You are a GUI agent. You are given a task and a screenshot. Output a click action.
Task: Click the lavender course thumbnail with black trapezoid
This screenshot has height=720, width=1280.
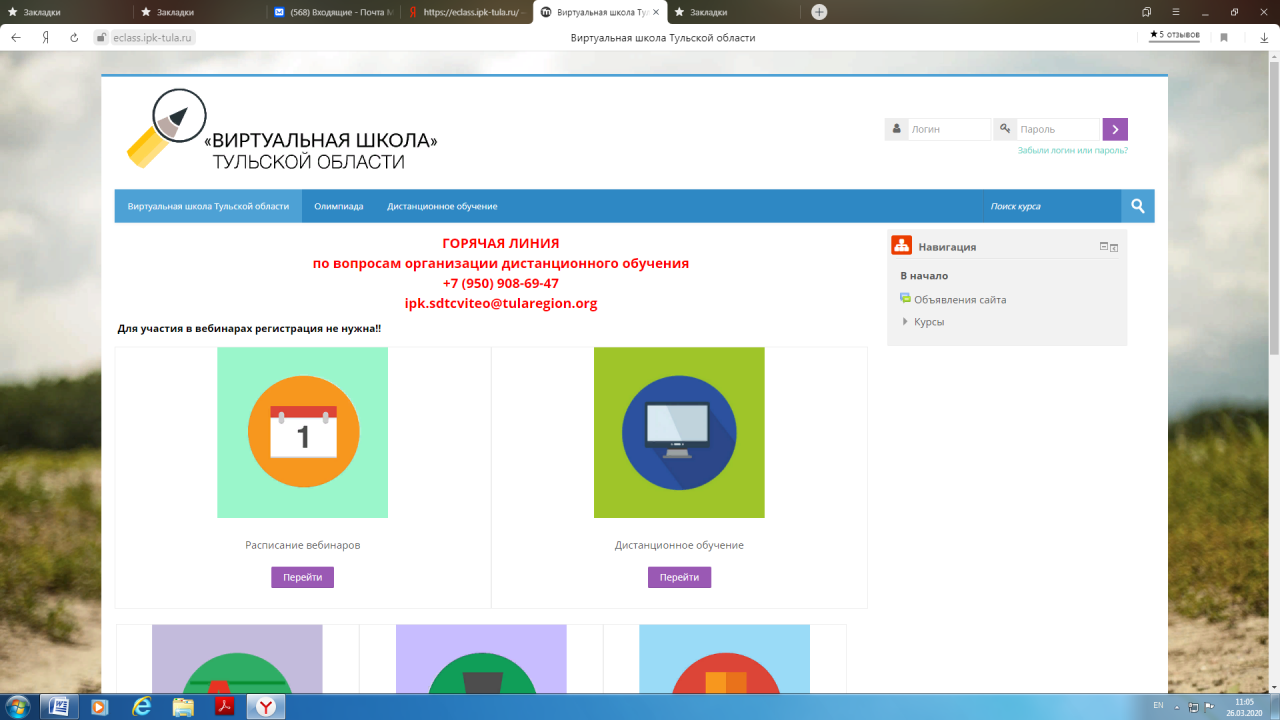(x=481, y=657)
